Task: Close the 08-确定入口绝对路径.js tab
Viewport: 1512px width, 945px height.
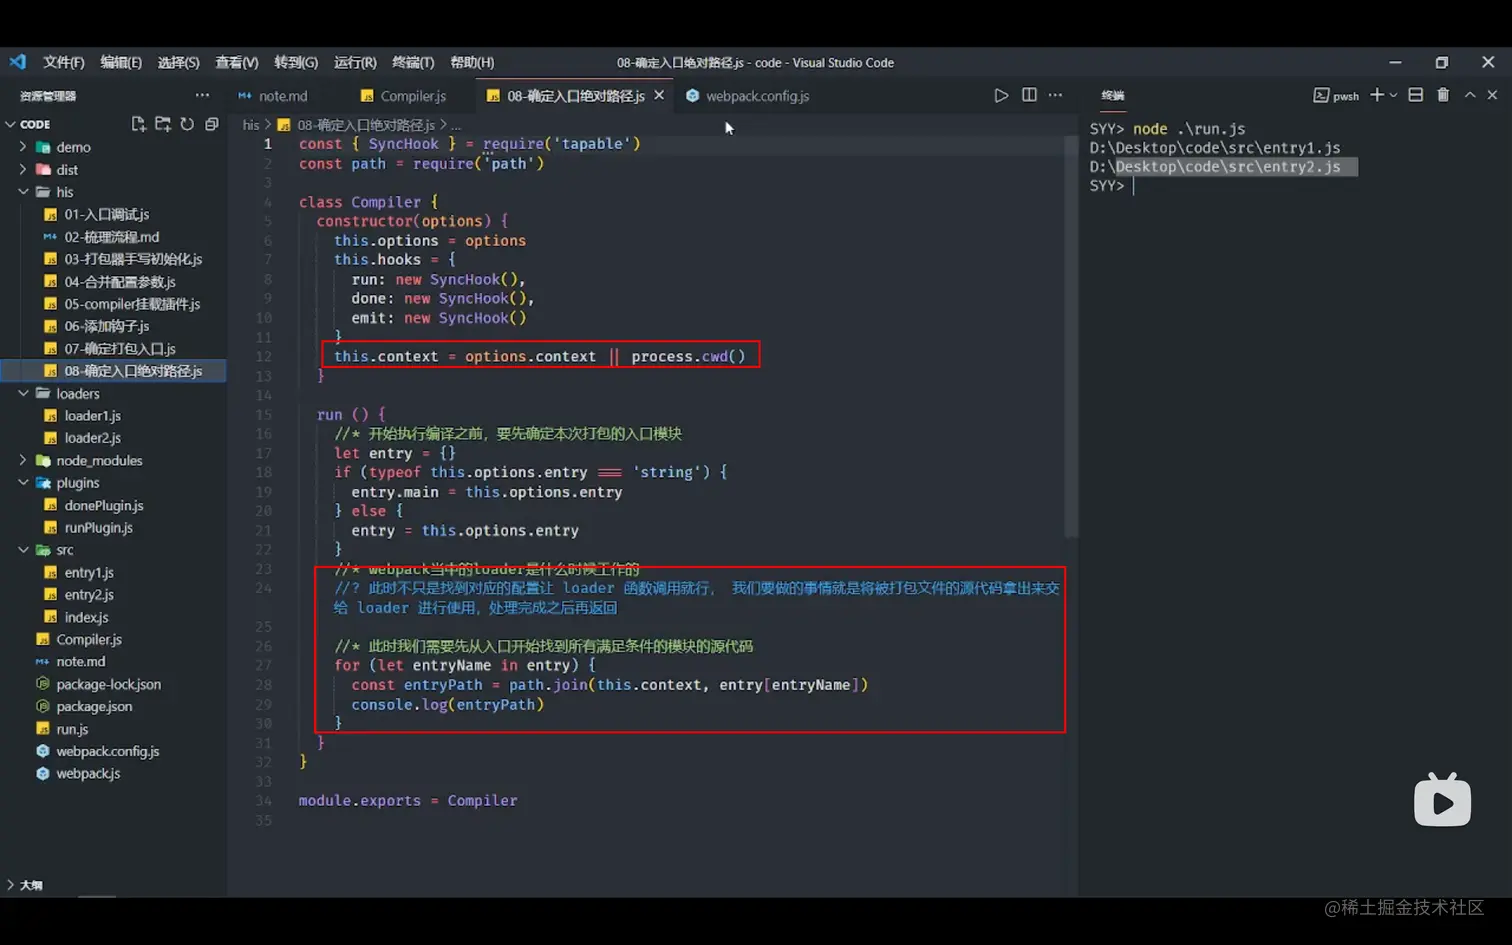Action: (659, 95)
